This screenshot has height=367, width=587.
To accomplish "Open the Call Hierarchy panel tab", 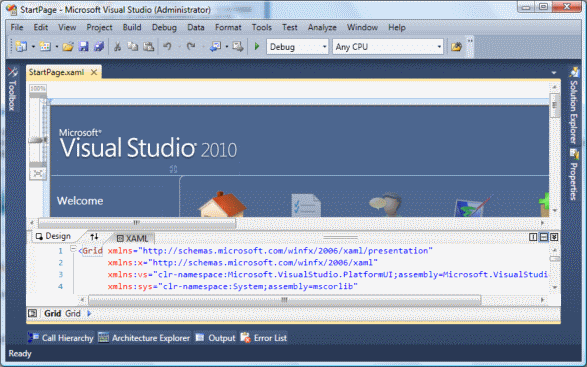I will [x=61, y=338].
